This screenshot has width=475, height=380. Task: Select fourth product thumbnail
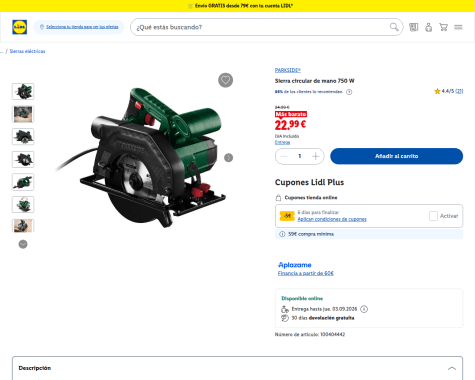tap(23, 159)
